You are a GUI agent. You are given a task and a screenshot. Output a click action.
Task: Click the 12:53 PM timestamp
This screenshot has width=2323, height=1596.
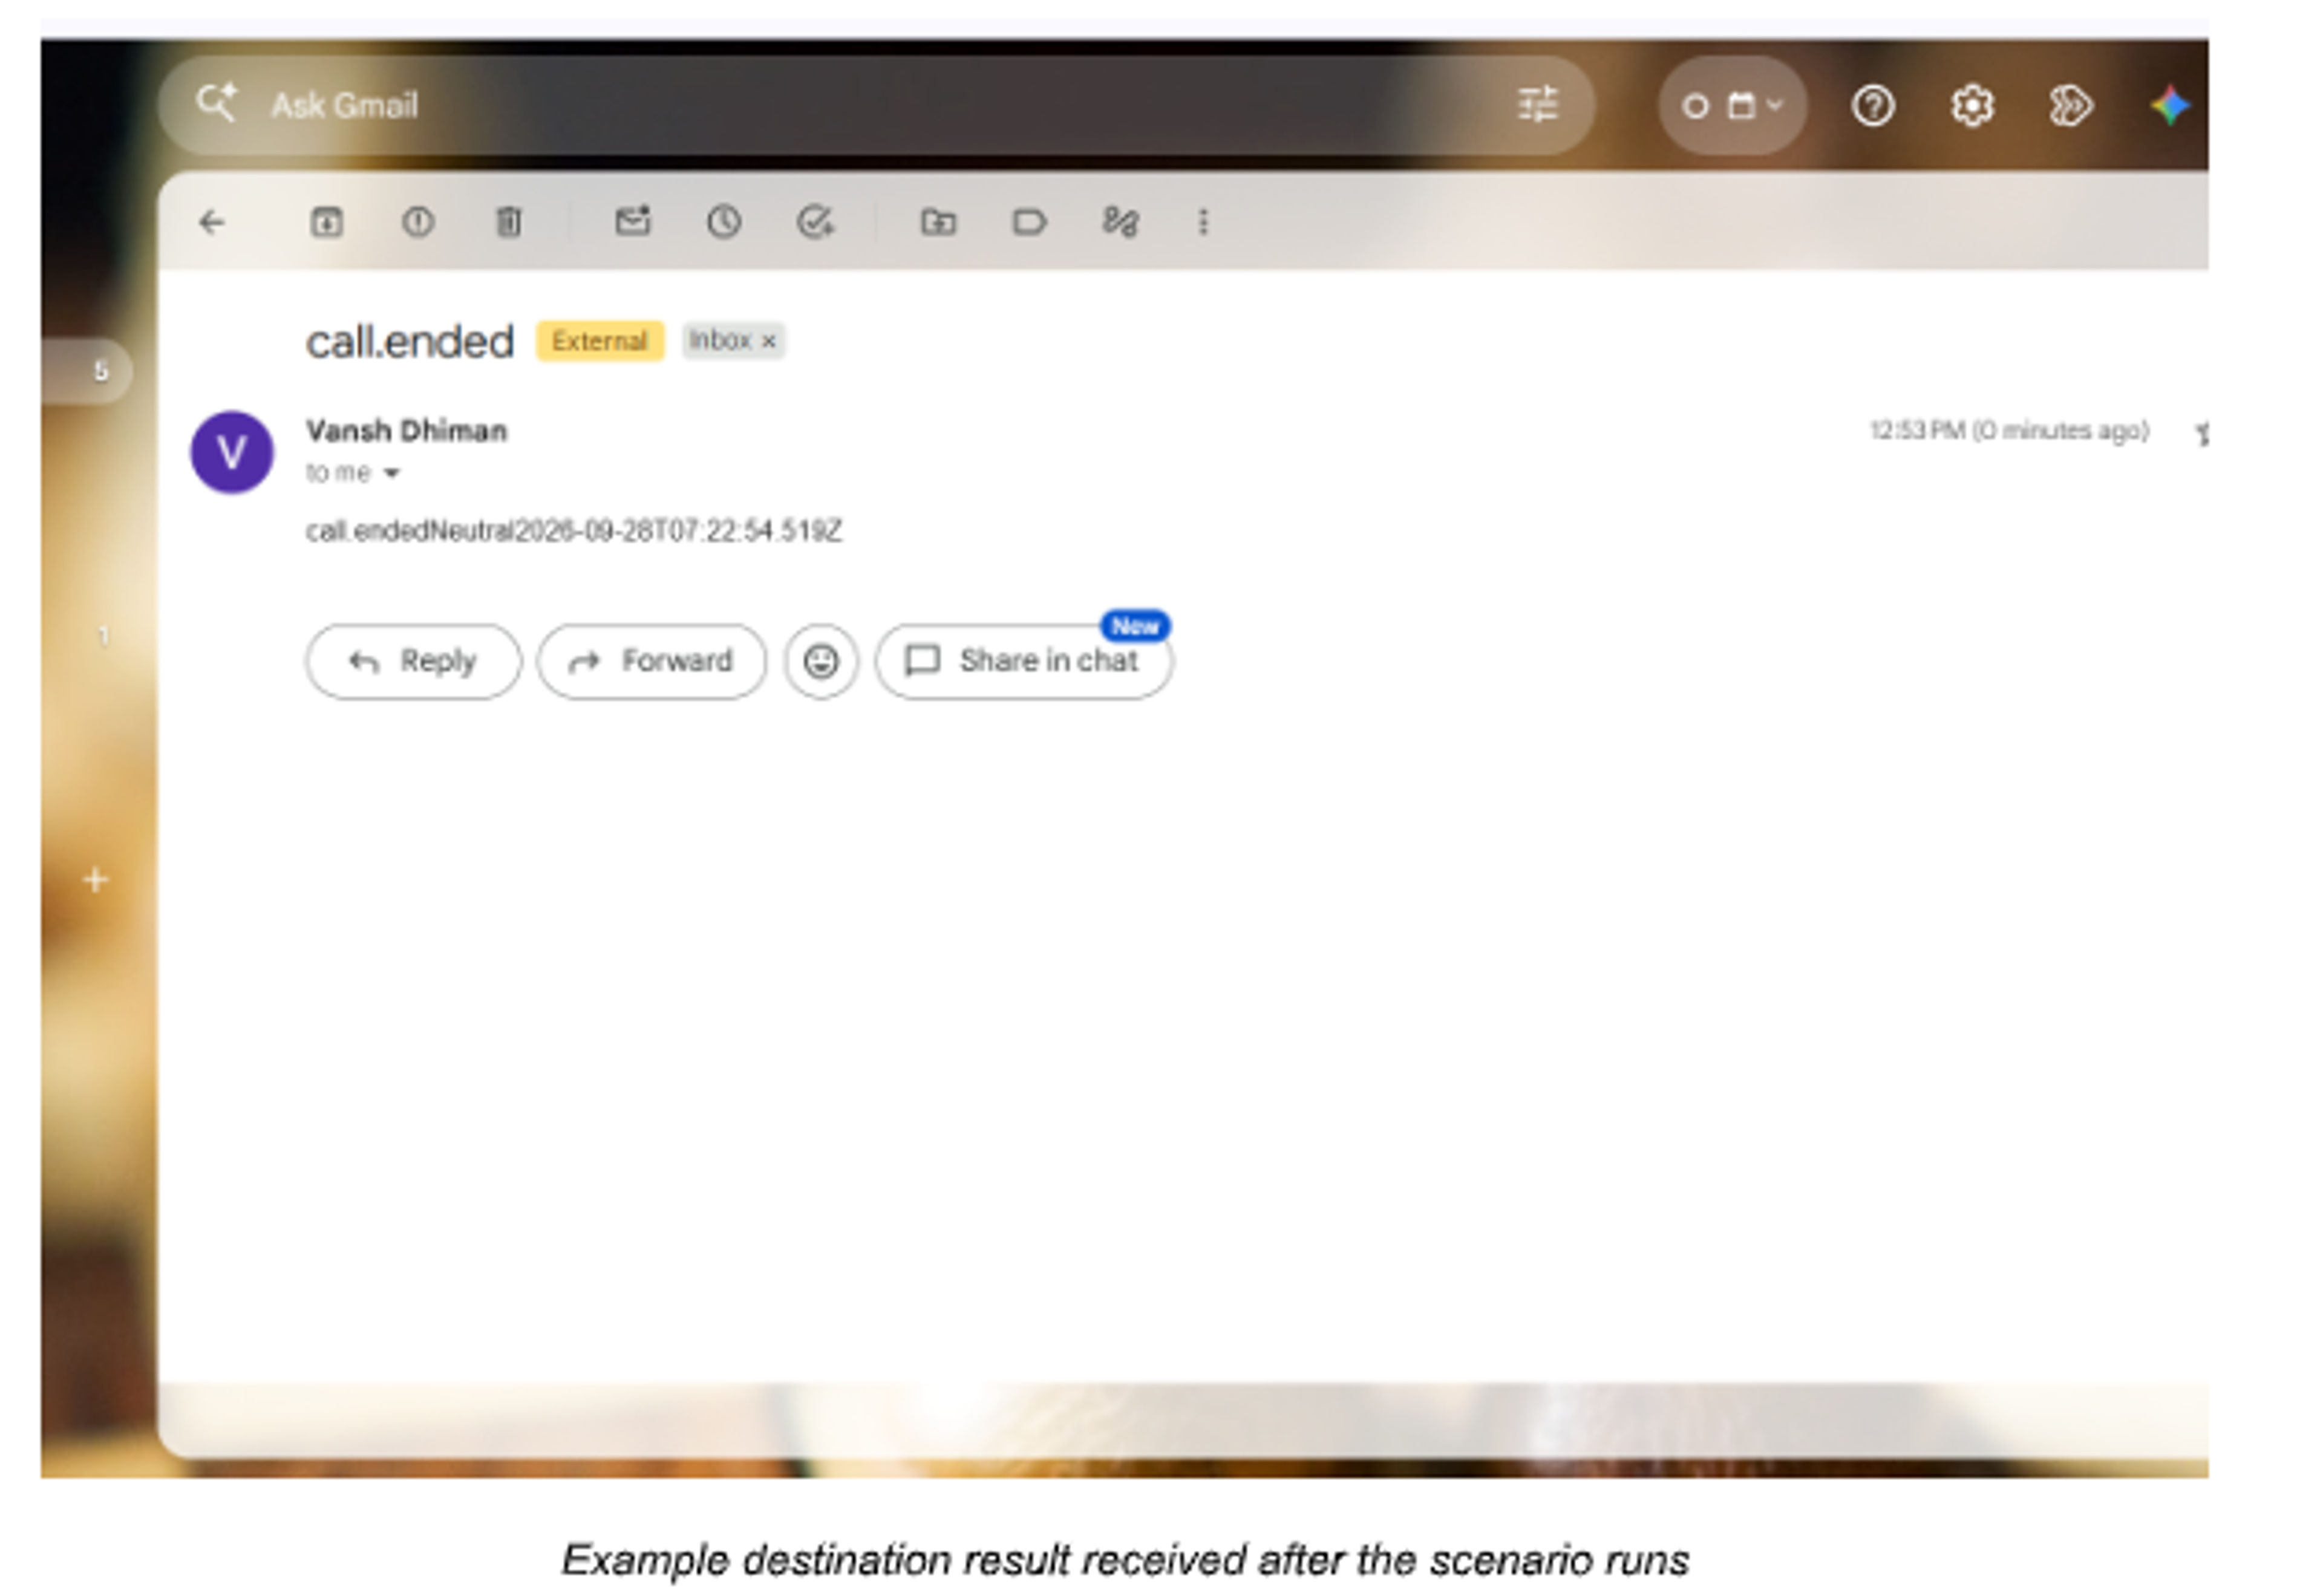point(2009,431)
